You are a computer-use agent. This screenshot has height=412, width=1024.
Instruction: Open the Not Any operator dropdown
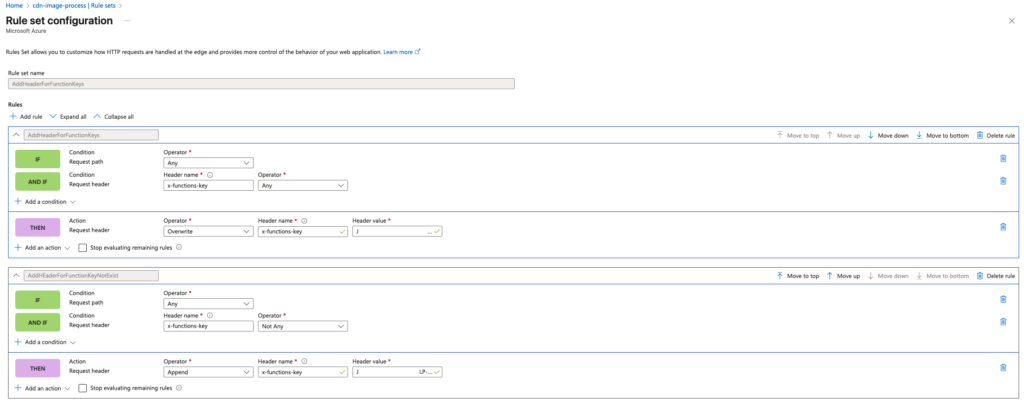tap(302, 325)
